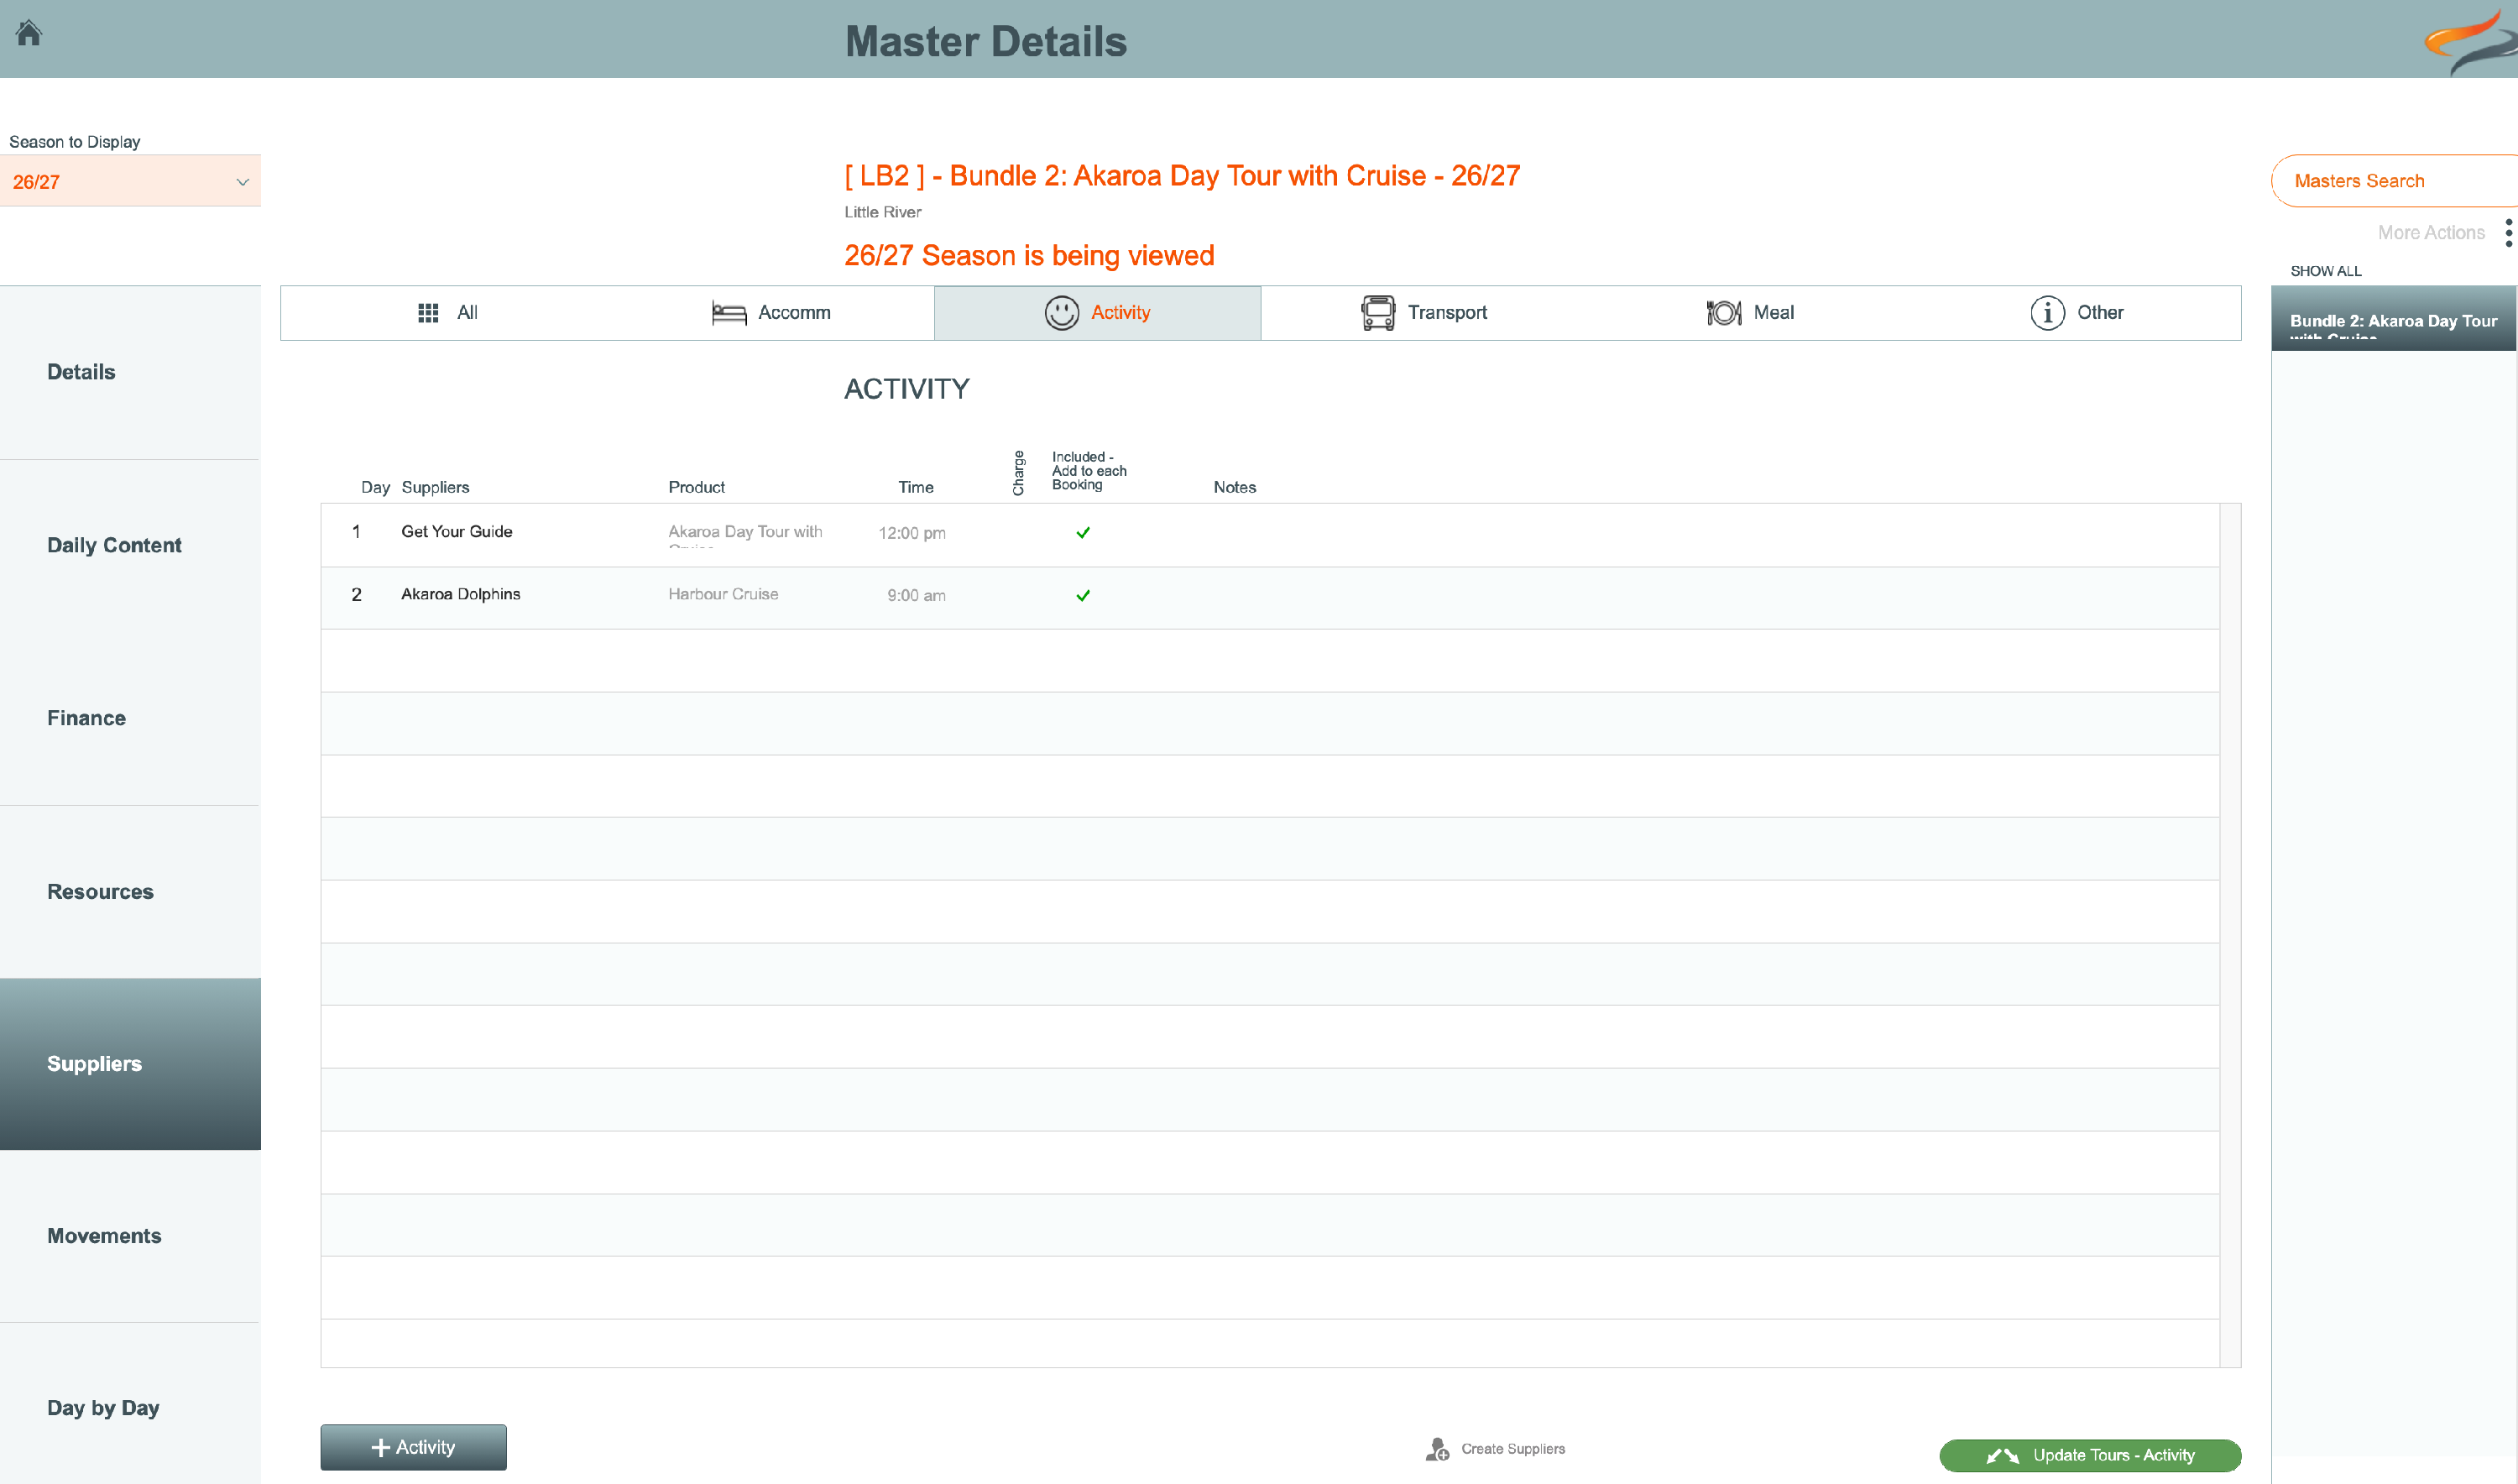Click the All grid icon
Viewport: 2518px width, 1484px height.
pyautogui.click(x=428, y=313)
